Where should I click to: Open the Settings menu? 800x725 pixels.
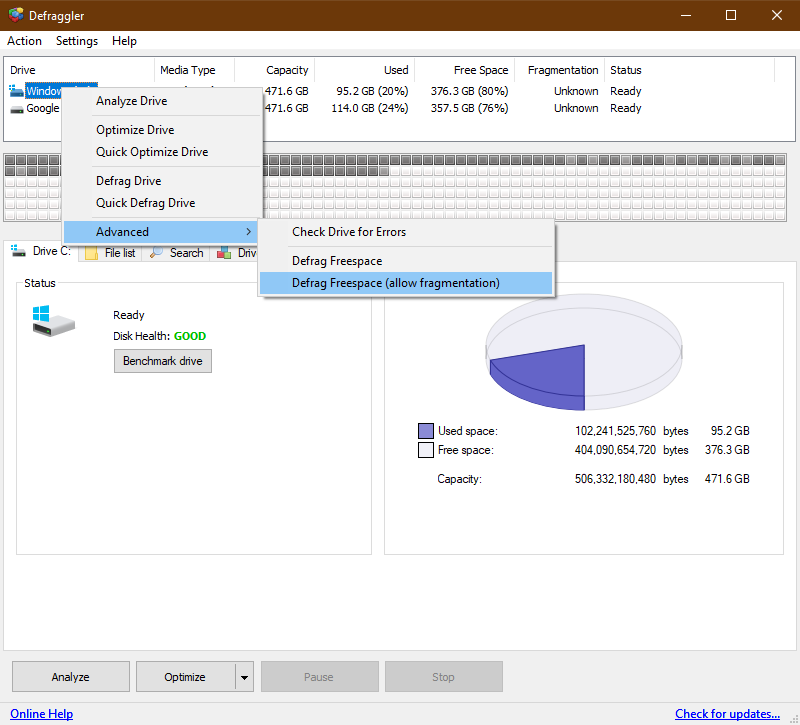[x=77, y=41]
